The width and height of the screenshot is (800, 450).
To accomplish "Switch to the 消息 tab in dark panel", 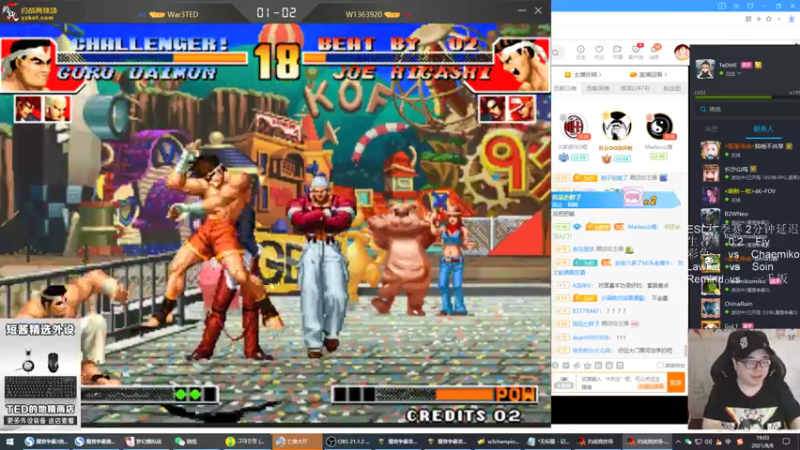I will [711, 129].
